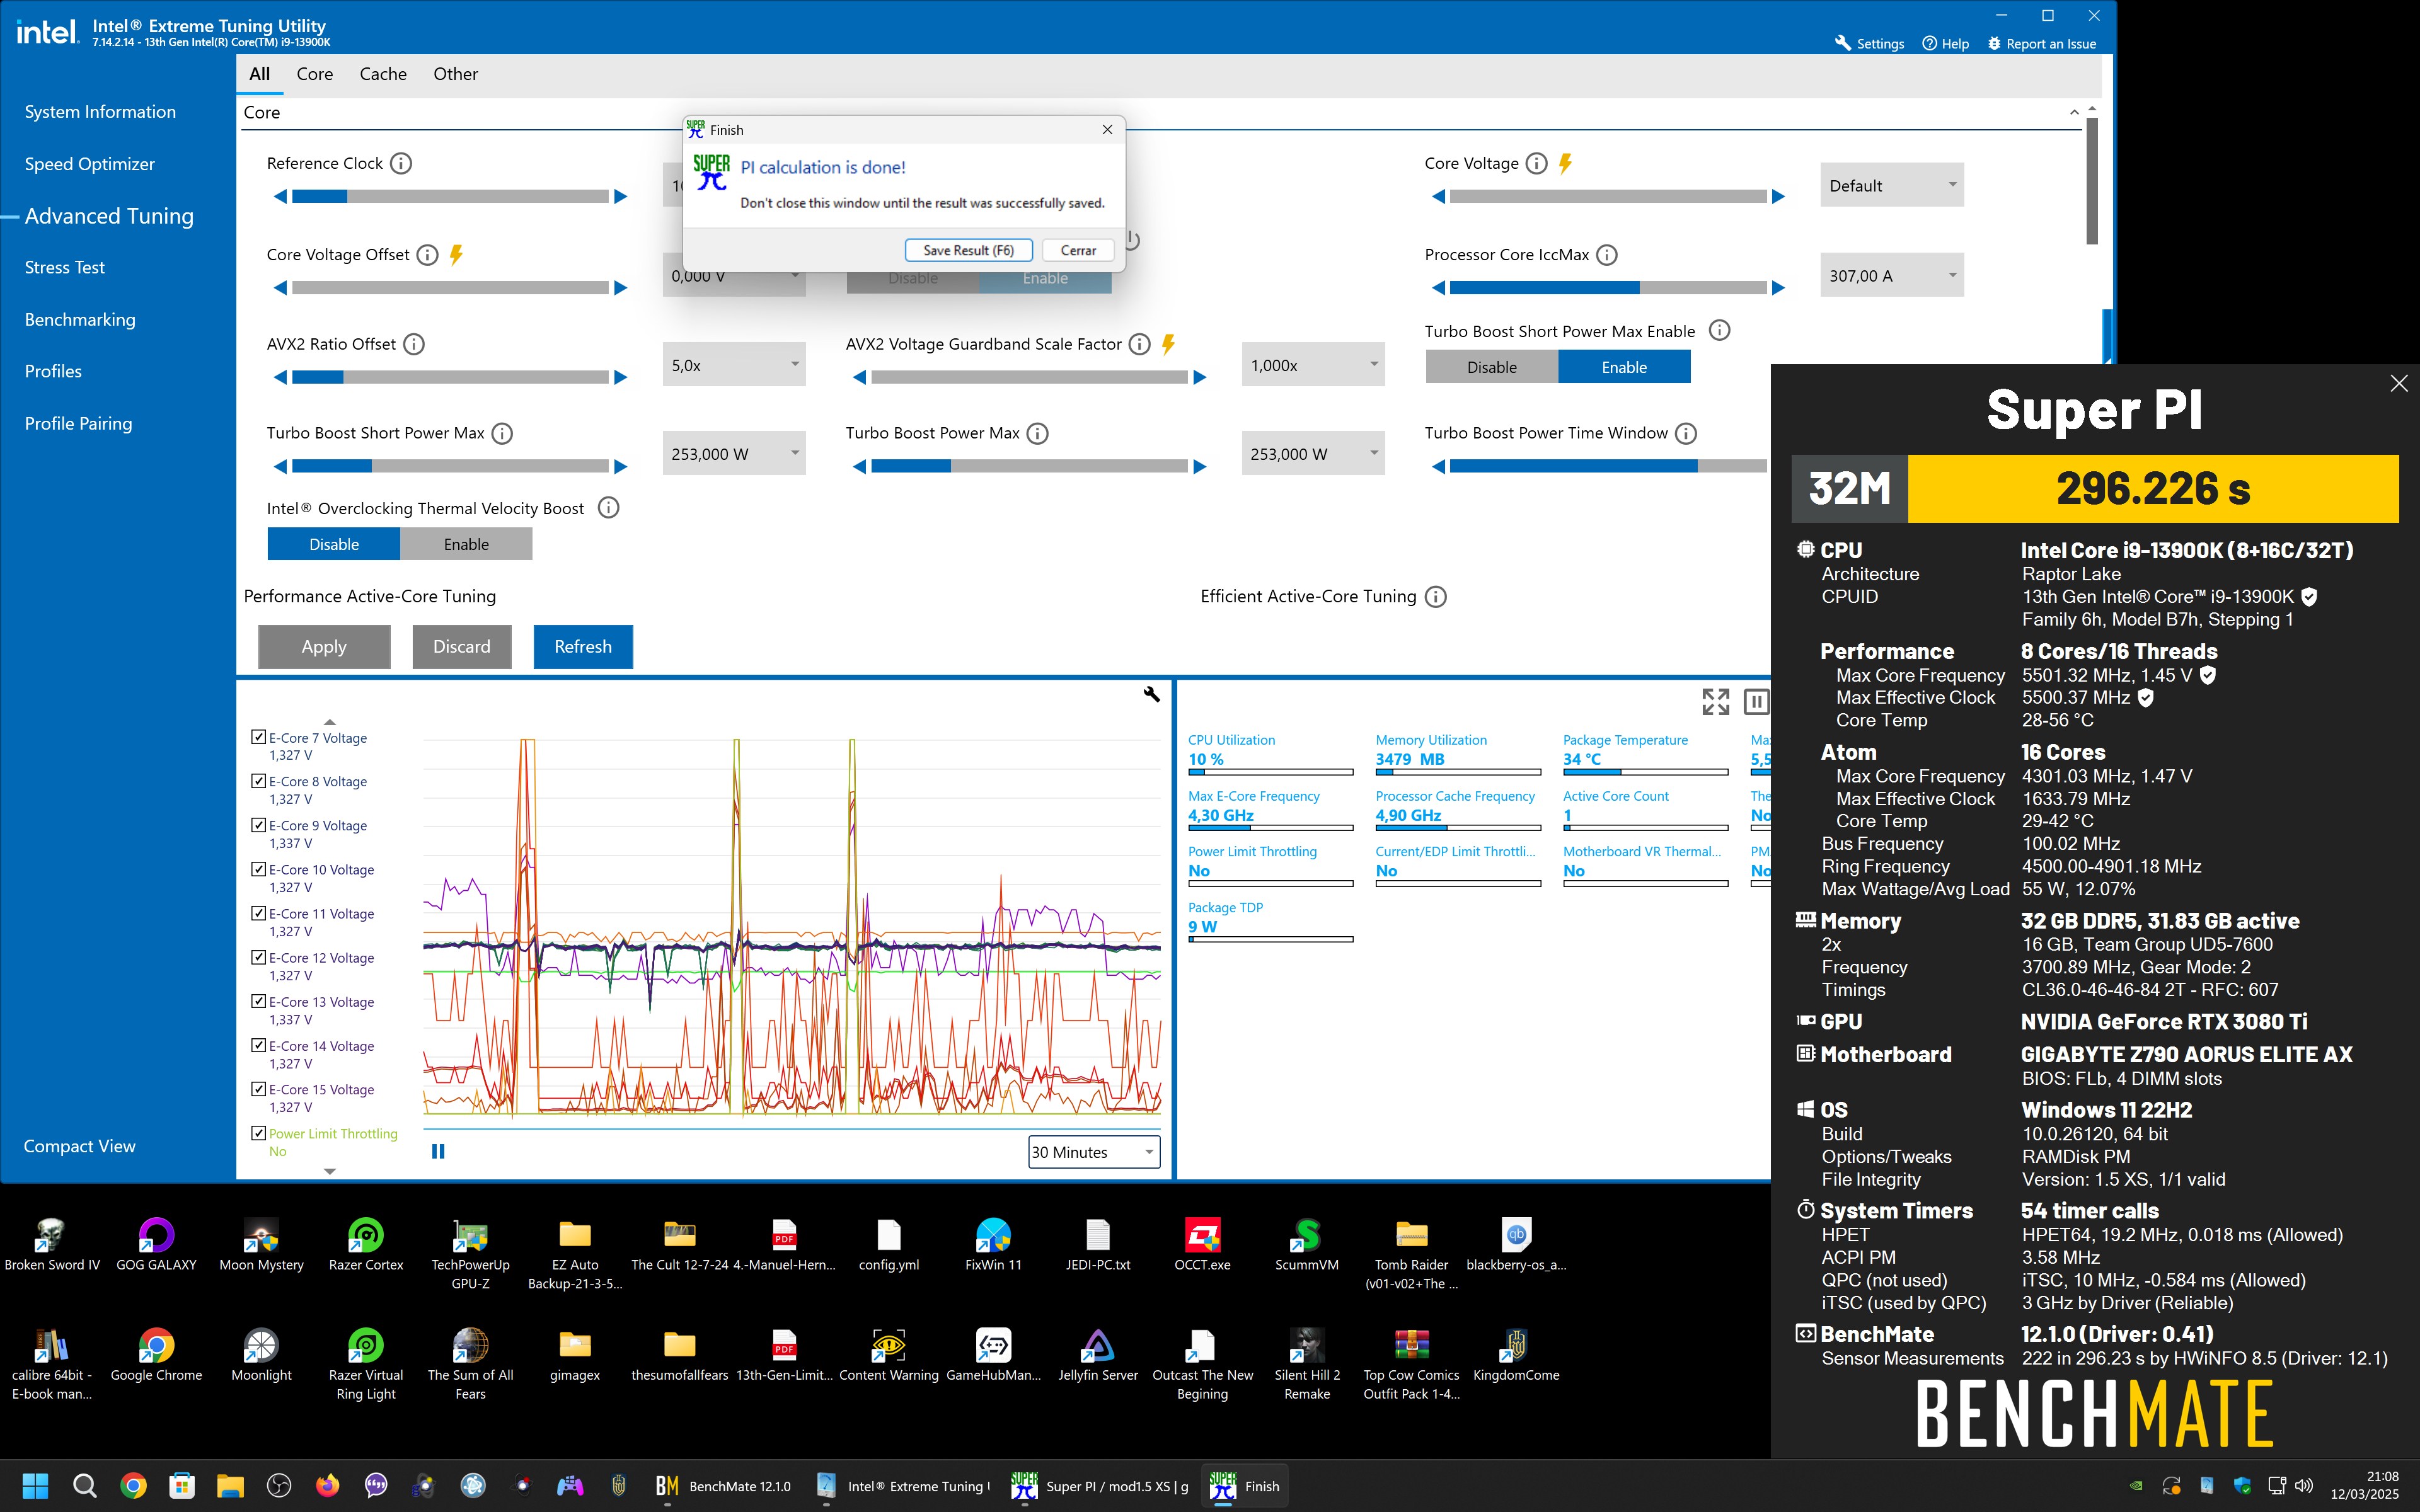Click Report an Issue in the header
Viewport: 2420px width, 1512px height.
click(2041, 43)
